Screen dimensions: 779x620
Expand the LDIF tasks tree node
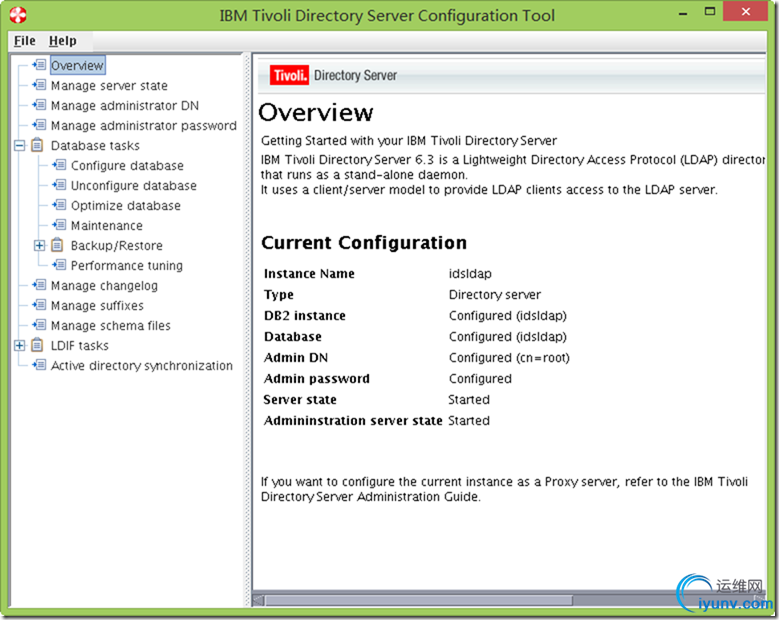19,345
